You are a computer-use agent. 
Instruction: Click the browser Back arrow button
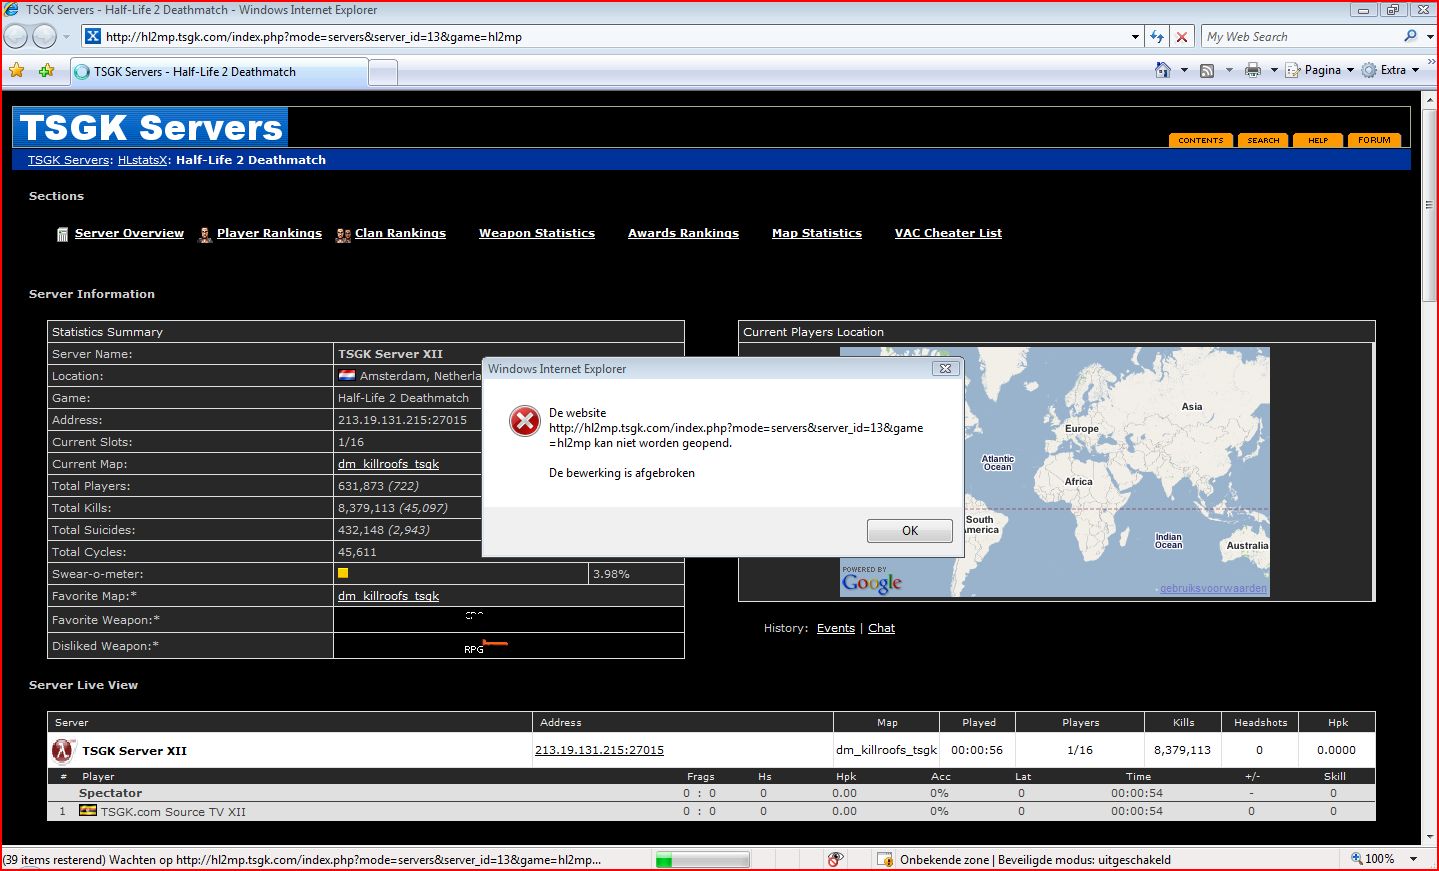[16, 36]
